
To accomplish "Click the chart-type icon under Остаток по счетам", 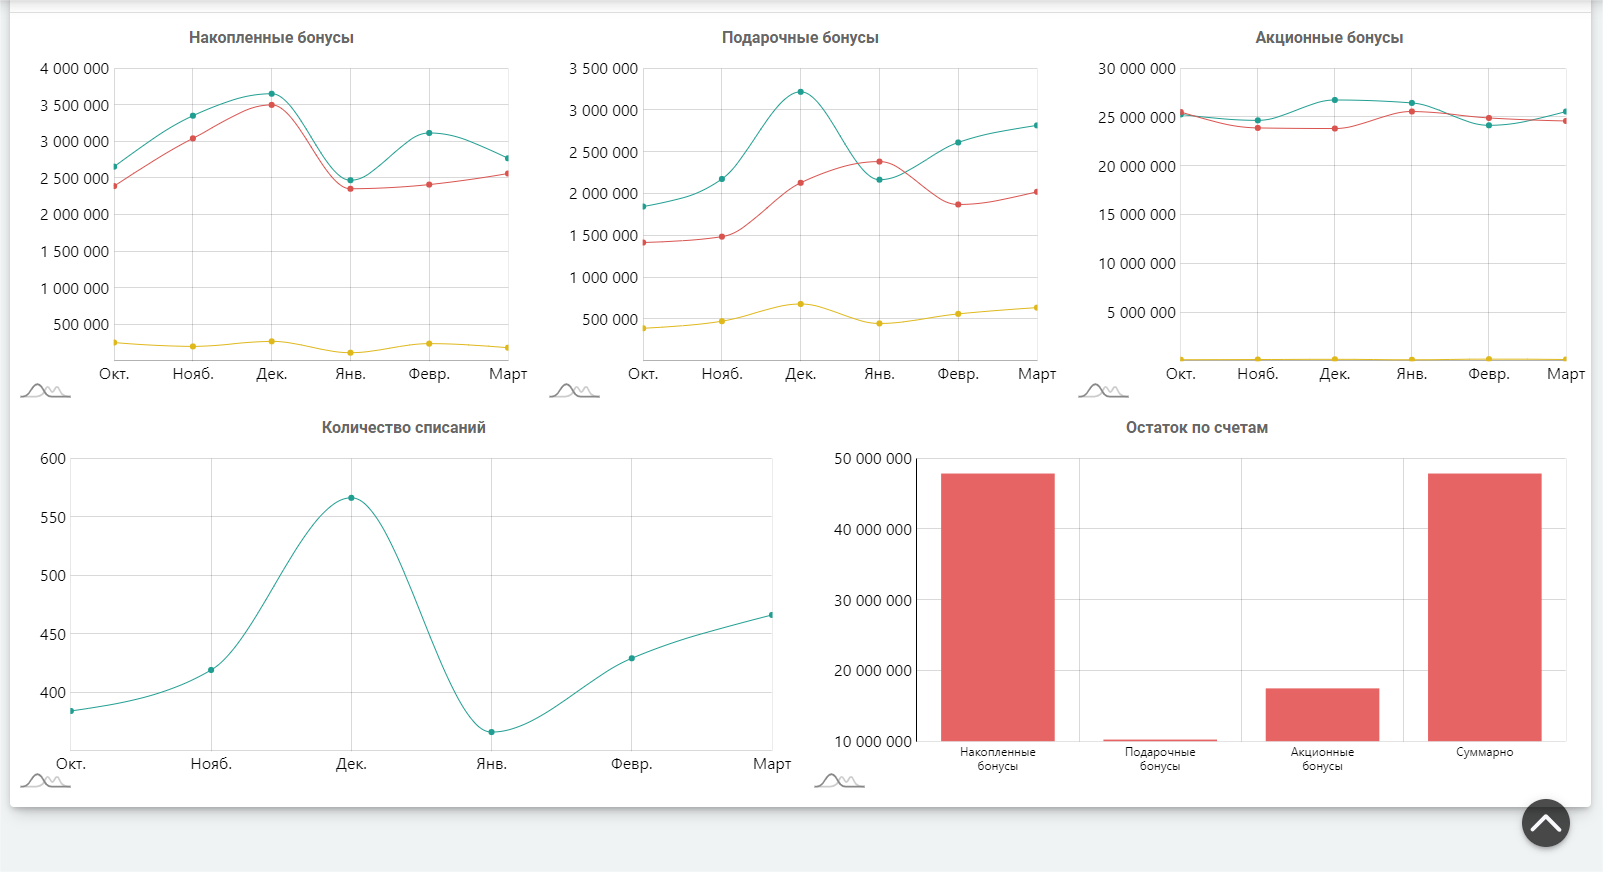I will click(839, 780).
